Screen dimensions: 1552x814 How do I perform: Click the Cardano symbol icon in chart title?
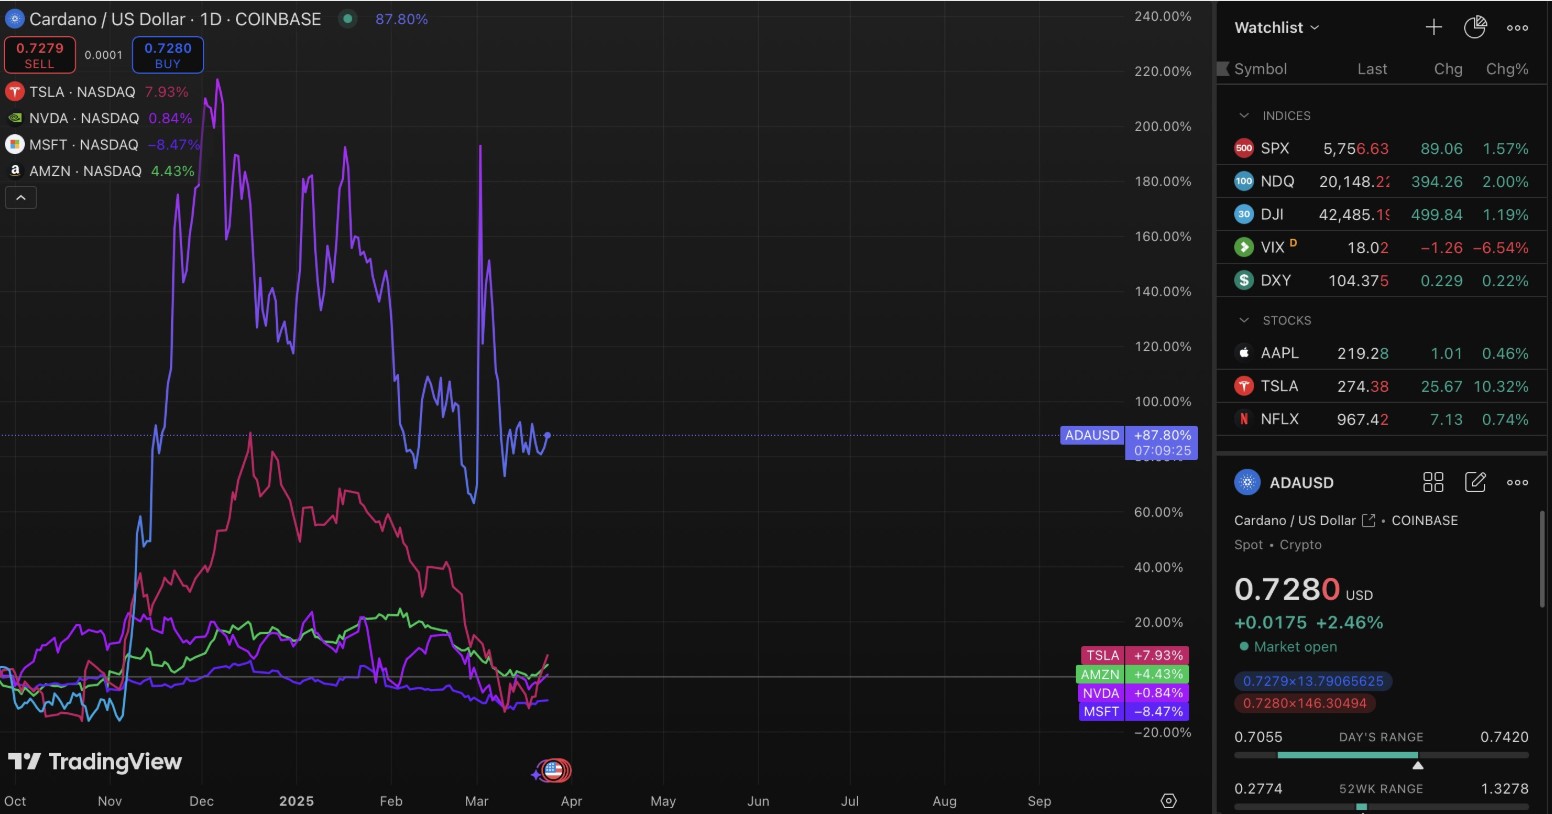[x=14, y=19]
